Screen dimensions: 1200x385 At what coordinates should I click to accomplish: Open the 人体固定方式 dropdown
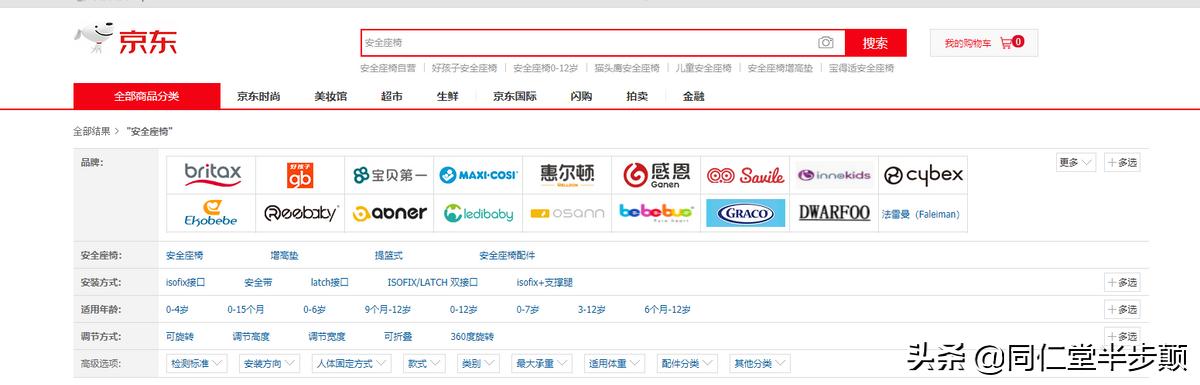pyautogui.click(x=352, y=363)
